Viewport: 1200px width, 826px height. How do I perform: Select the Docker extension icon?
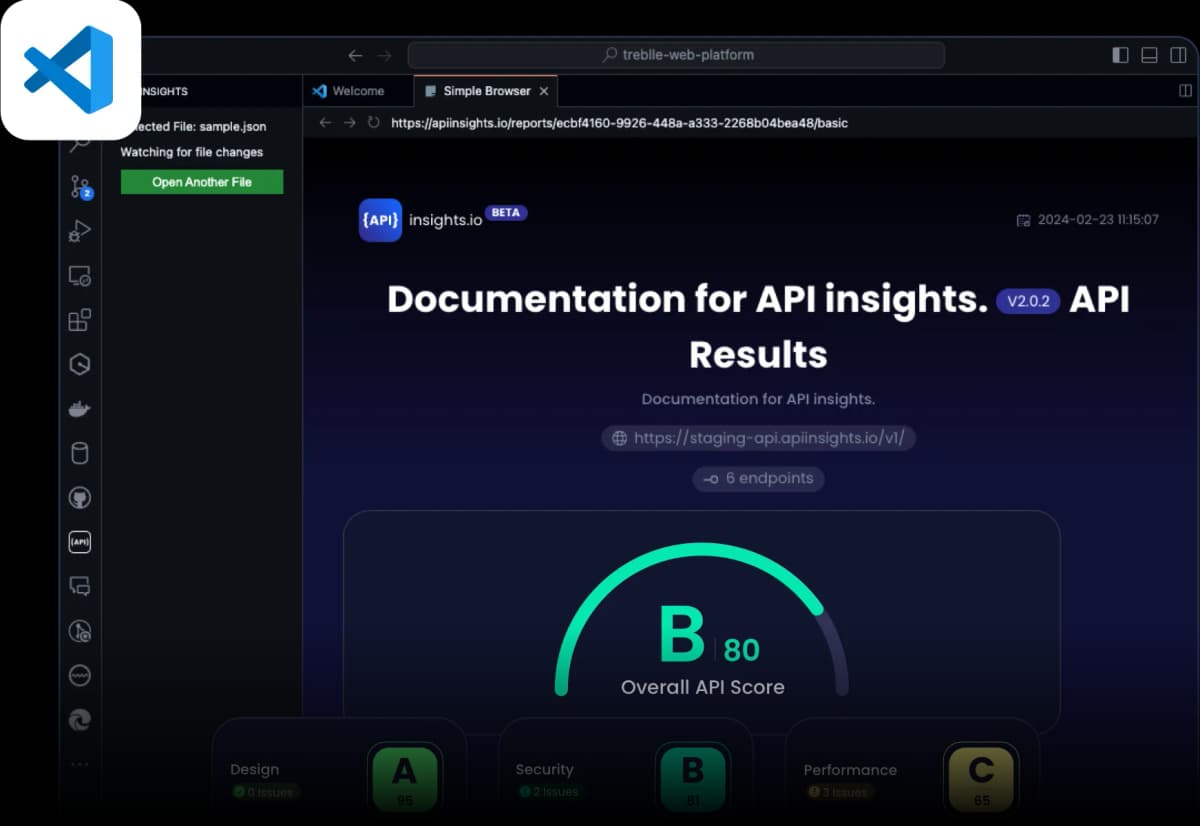tap(80, 408)
